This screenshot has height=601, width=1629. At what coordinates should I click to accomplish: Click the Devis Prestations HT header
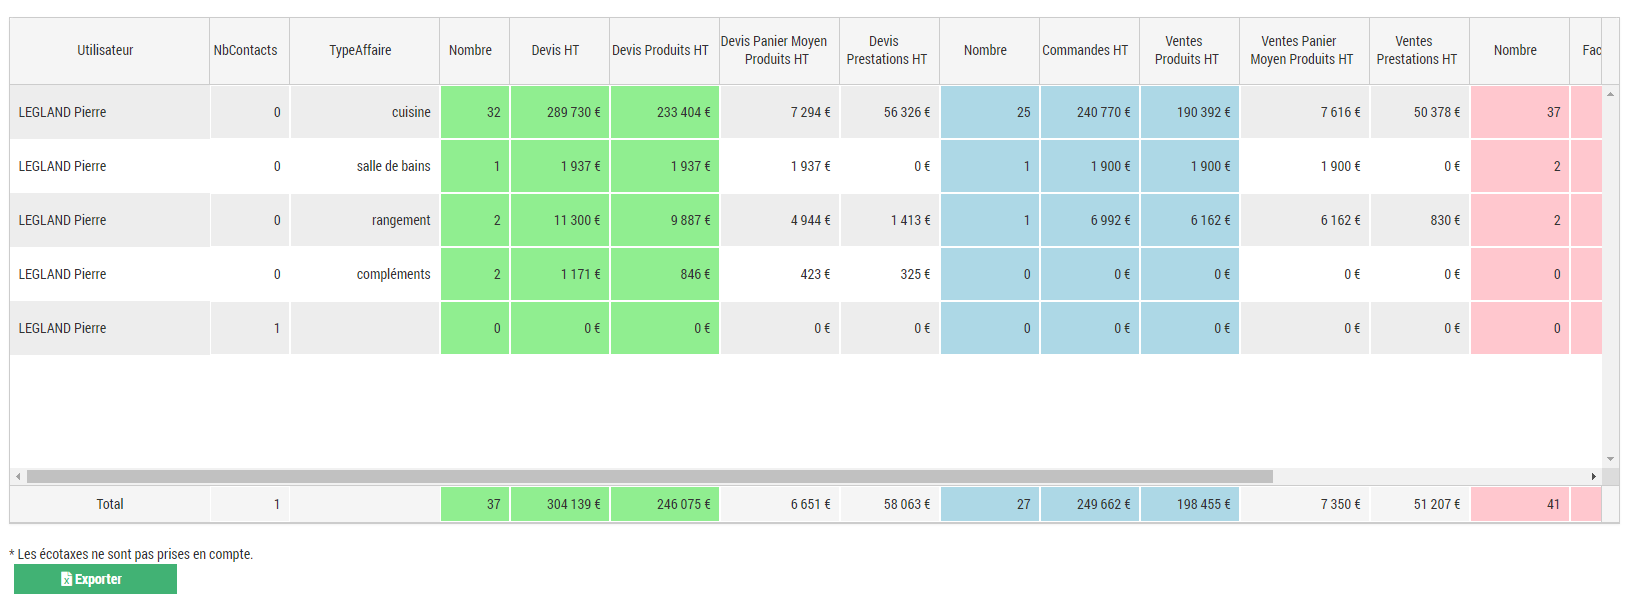[x=886, y=50]
